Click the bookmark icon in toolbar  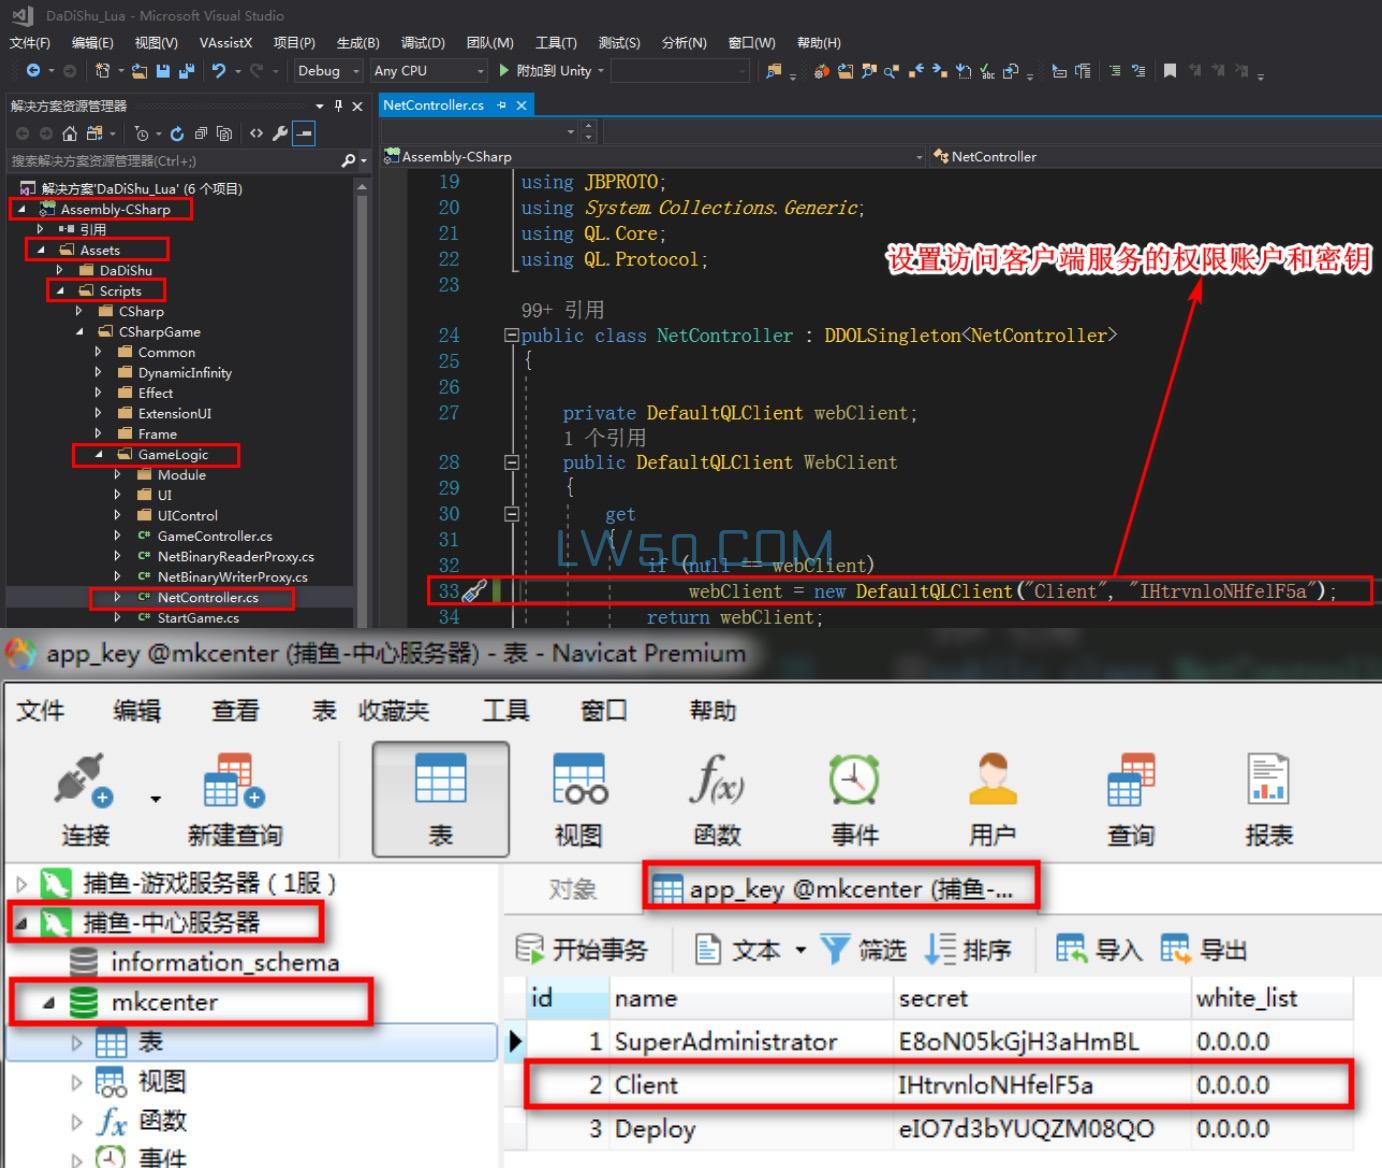click(1169, 71)
